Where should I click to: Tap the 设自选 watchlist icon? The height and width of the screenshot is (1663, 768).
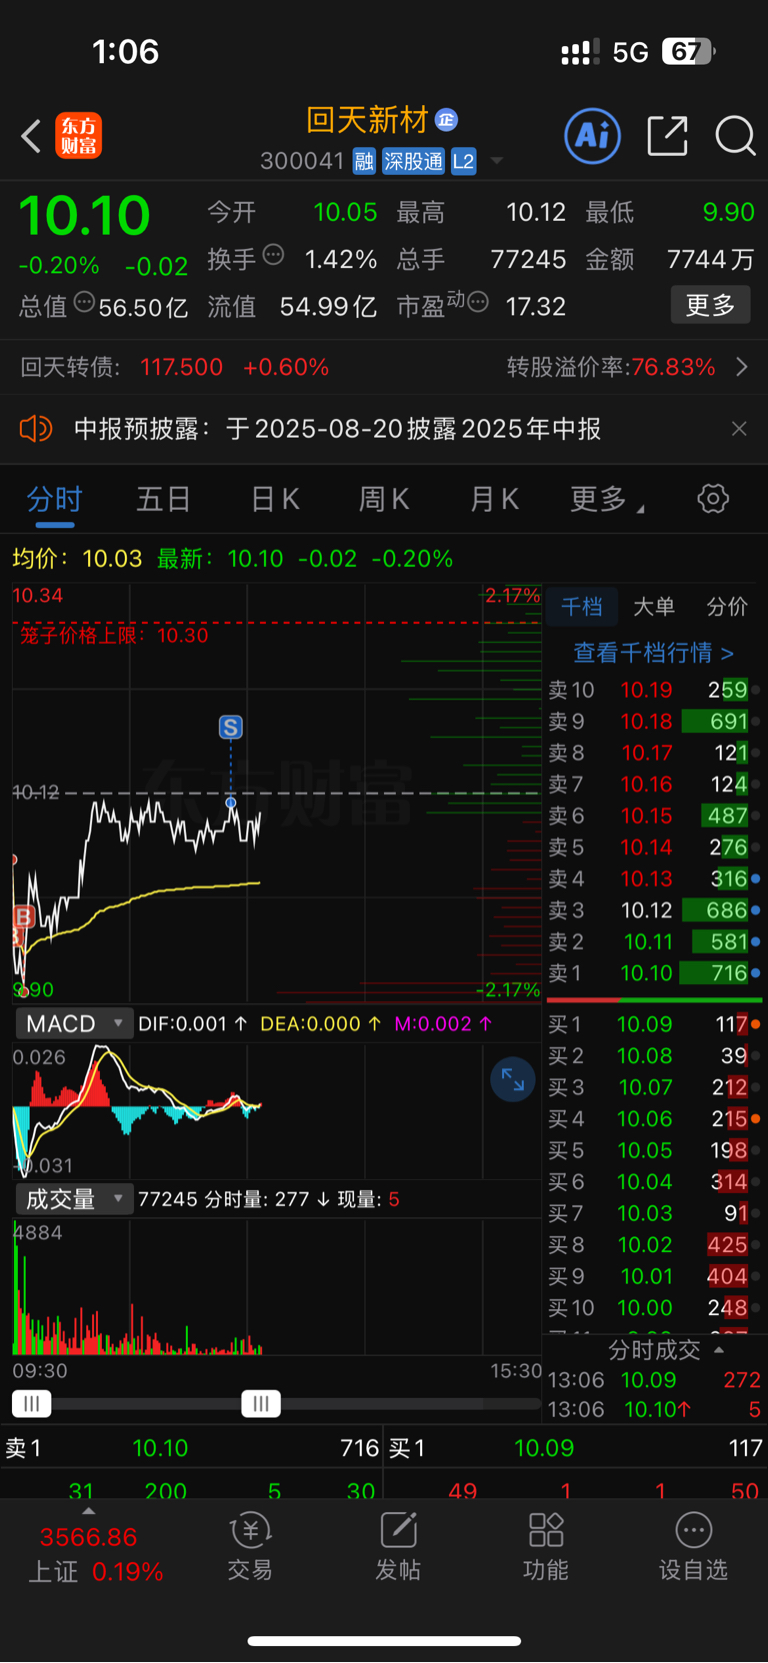[693, 1547]
